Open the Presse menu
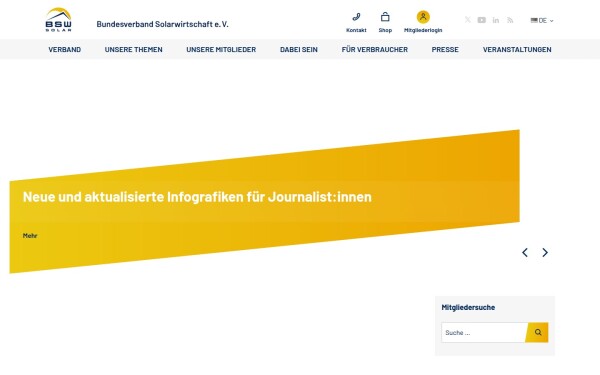This screenshot has height=375, width=600. point(445,49)
